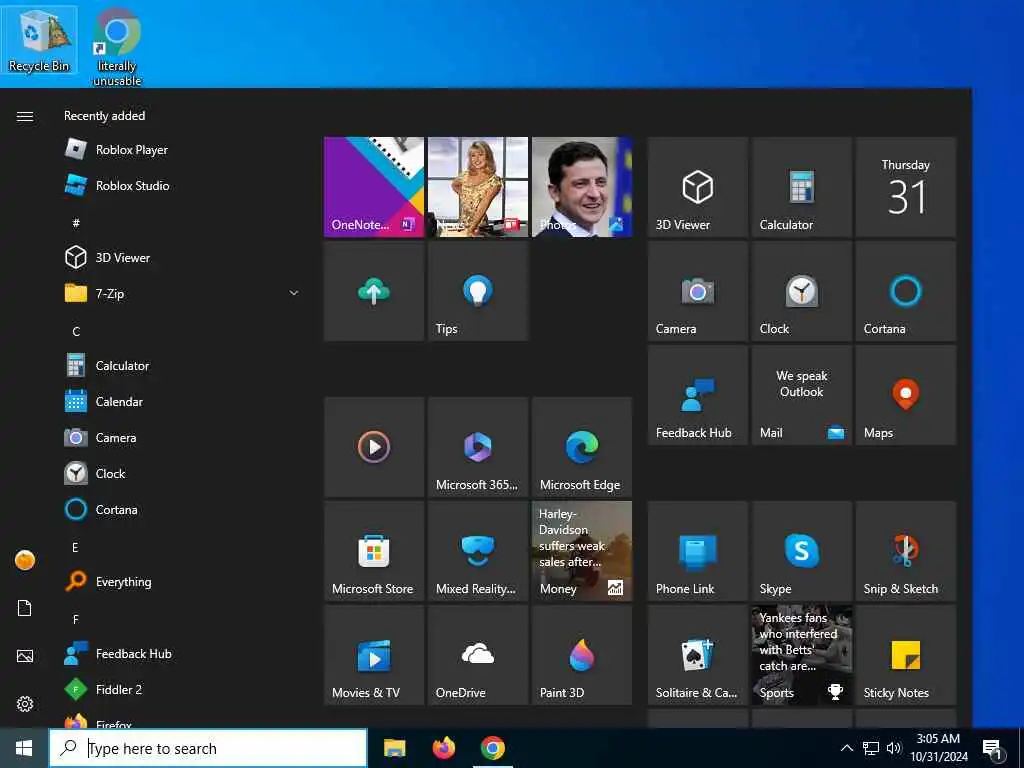The height and width of the screenshot is (768, 1024).
Task: Open the Phone Link tile
Action: click(x=697, y=551)
